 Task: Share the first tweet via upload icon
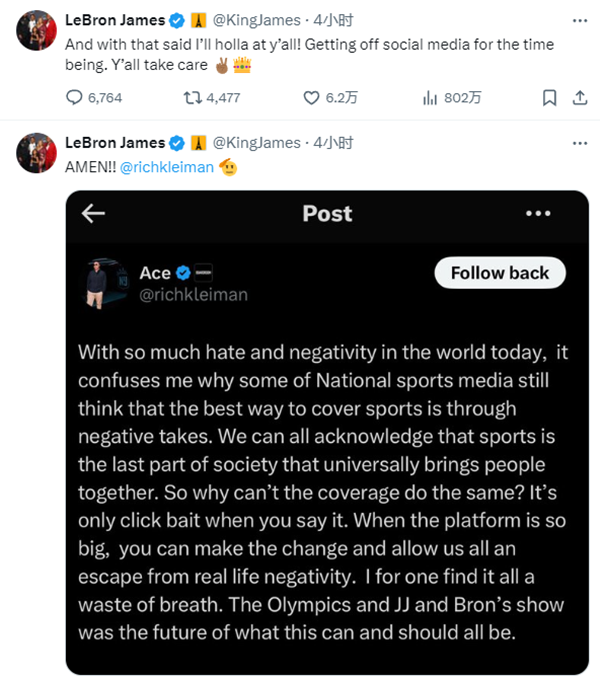tap(580, 98)
